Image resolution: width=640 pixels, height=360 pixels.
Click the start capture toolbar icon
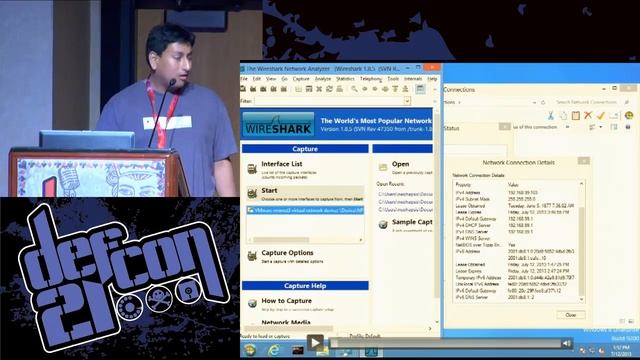coord(263,89)
